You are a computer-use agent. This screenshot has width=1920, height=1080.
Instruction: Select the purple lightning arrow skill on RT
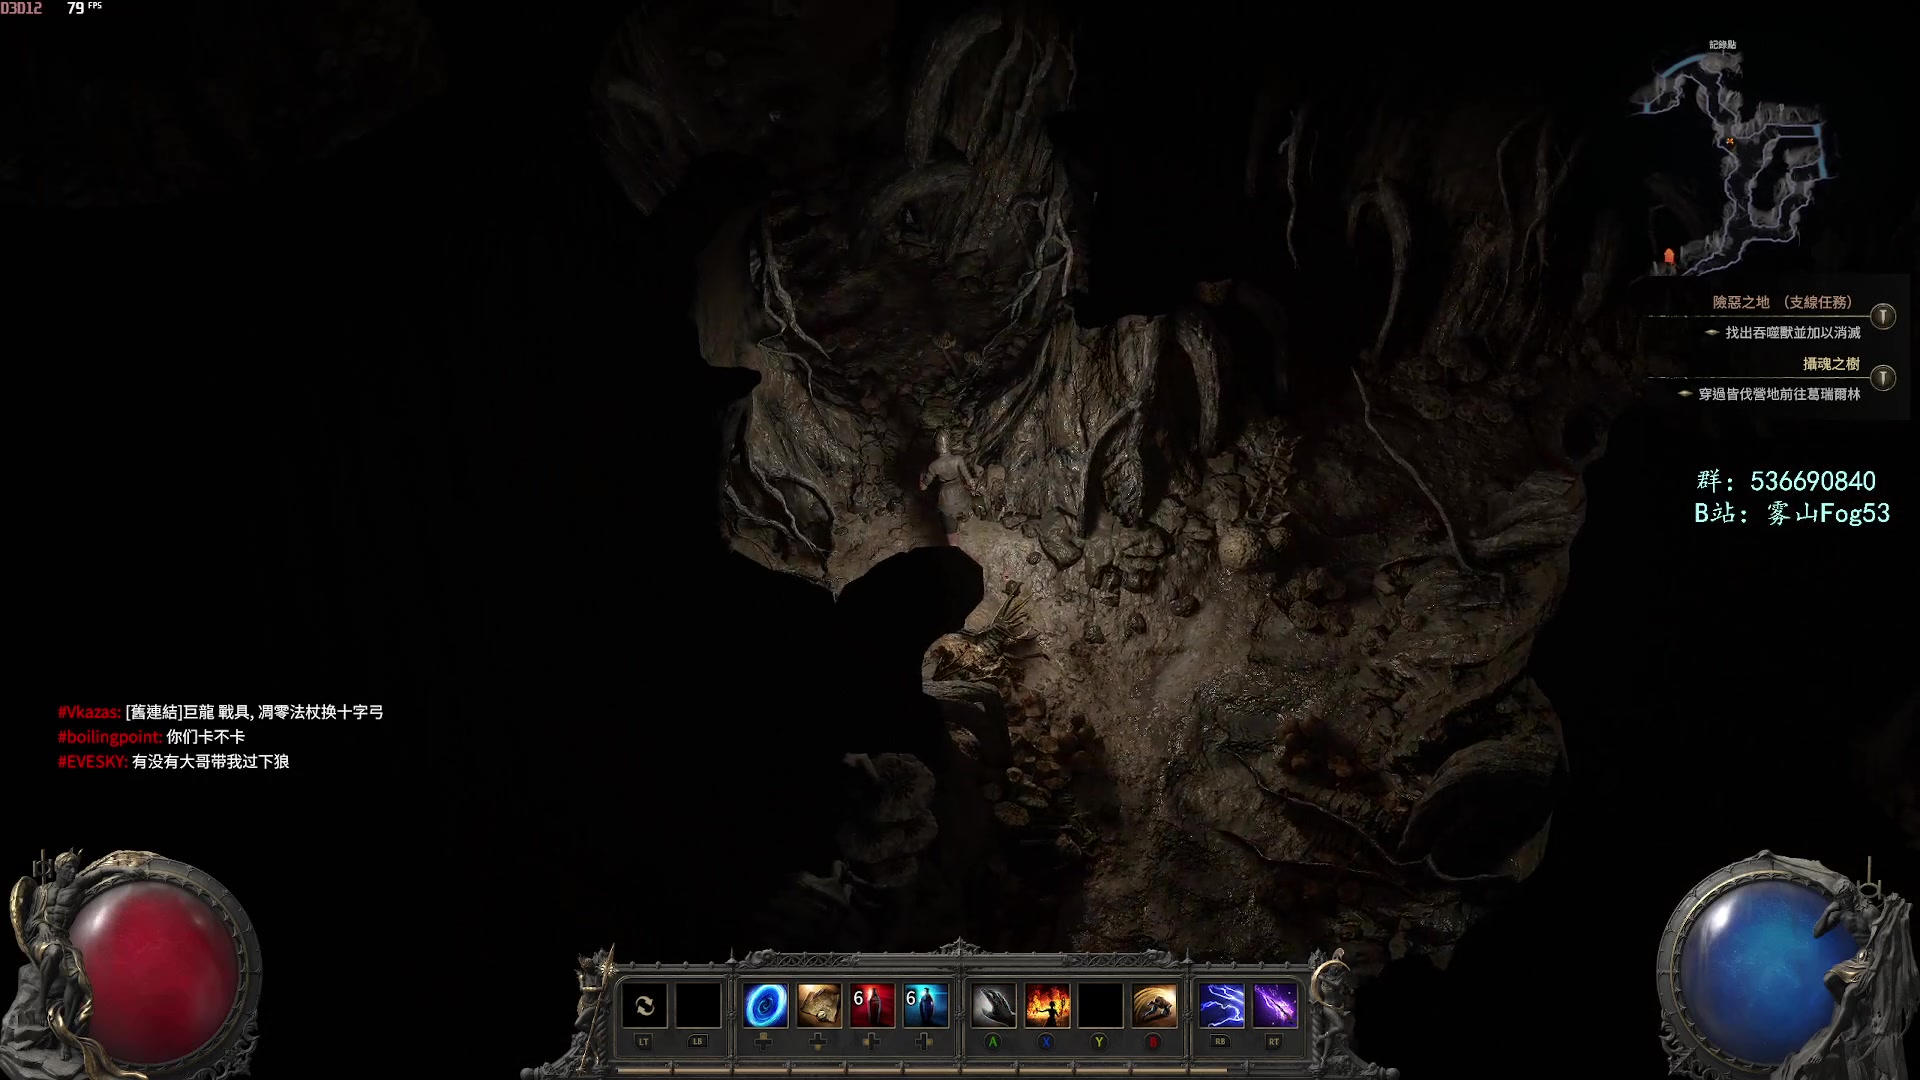click(x=1275, y=1005)
